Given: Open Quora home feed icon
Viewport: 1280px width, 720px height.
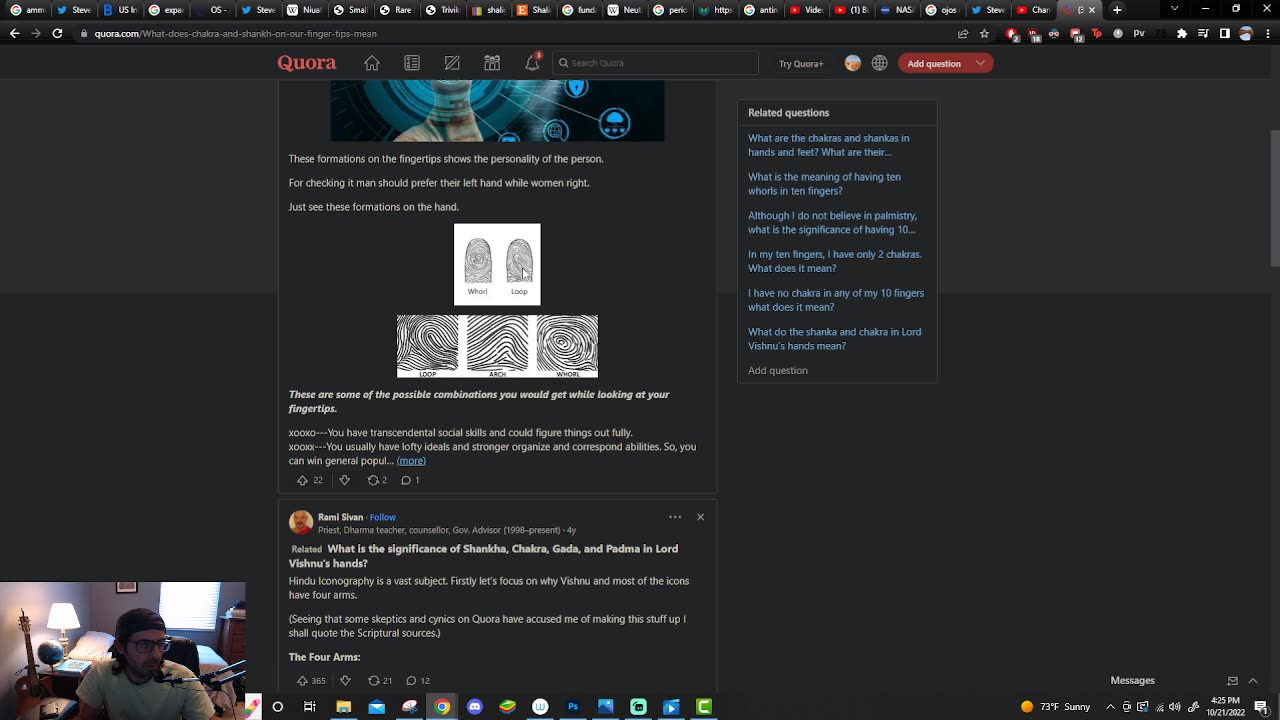Looking at the screenshot, I should (x=372, y=63).
